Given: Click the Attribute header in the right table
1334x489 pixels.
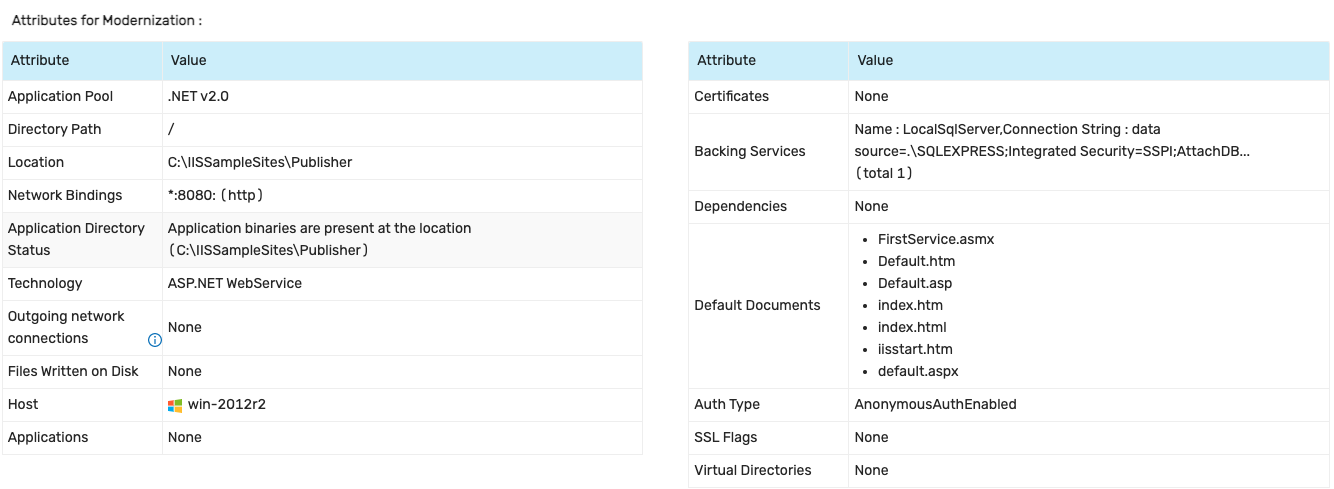Looking at the screenshot, I should tap(726, 61).
